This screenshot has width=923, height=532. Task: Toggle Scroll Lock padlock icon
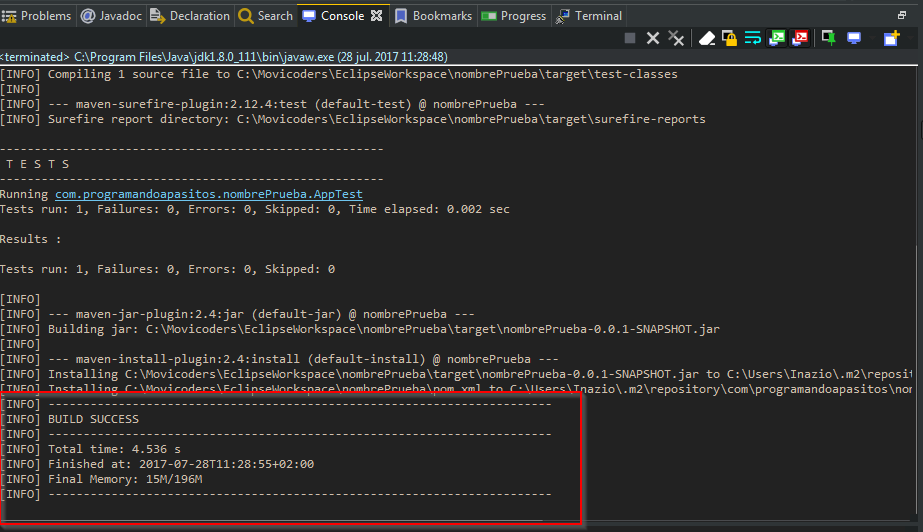[729, 38]
